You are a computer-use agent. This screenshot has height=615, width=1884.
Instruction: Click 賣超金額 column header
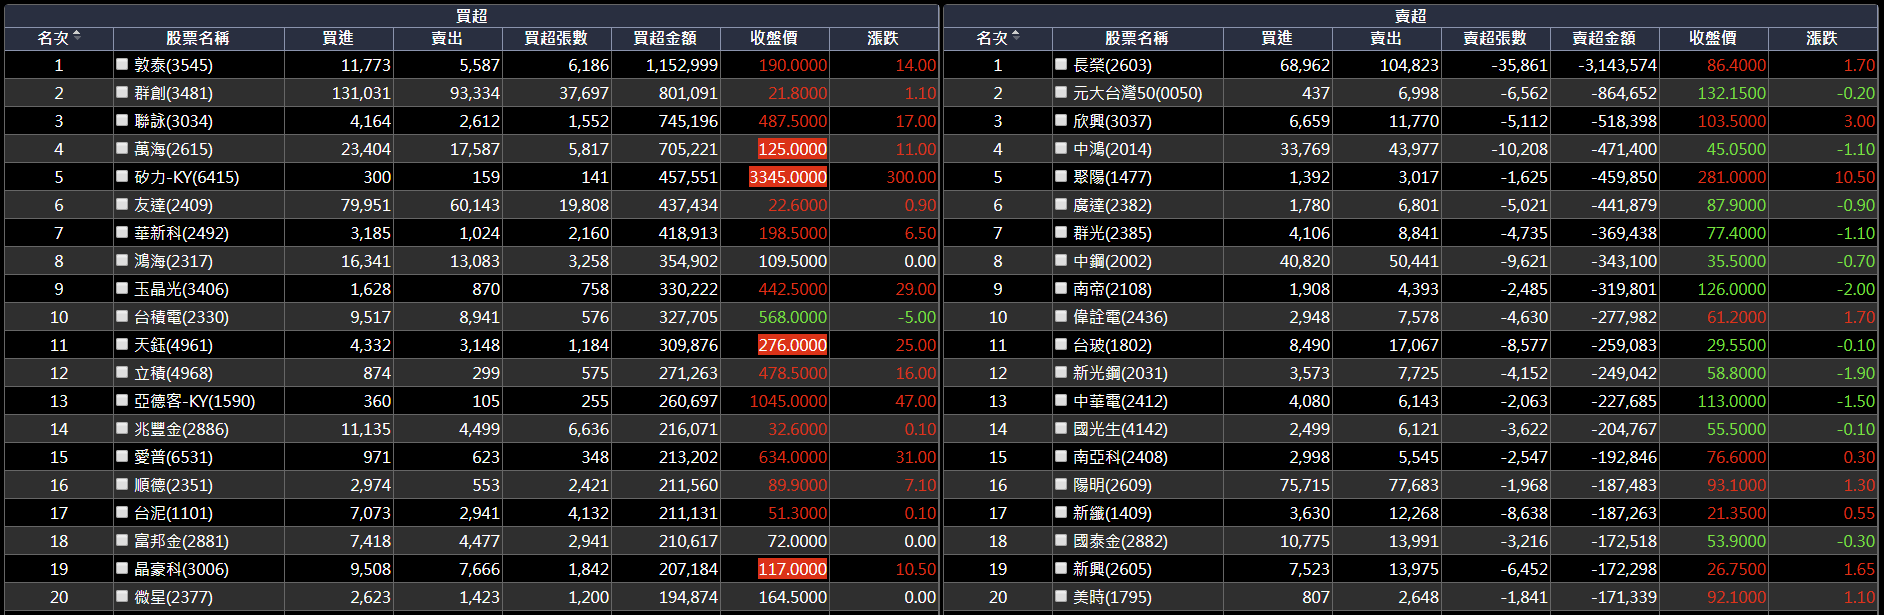[1604, 38]
